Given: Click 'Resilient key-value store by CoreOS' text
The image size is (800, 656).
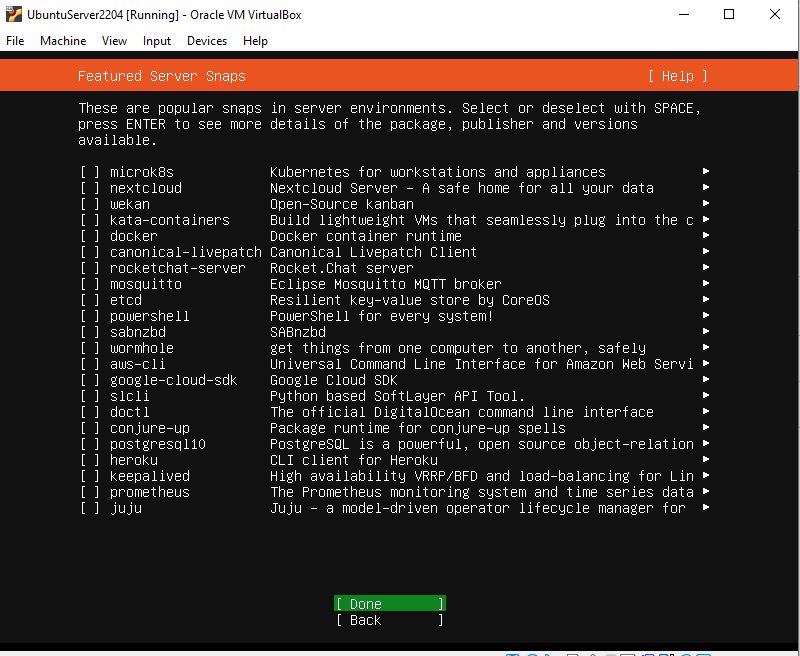Looking at the screenshot, I should click(x=410, y=300).
